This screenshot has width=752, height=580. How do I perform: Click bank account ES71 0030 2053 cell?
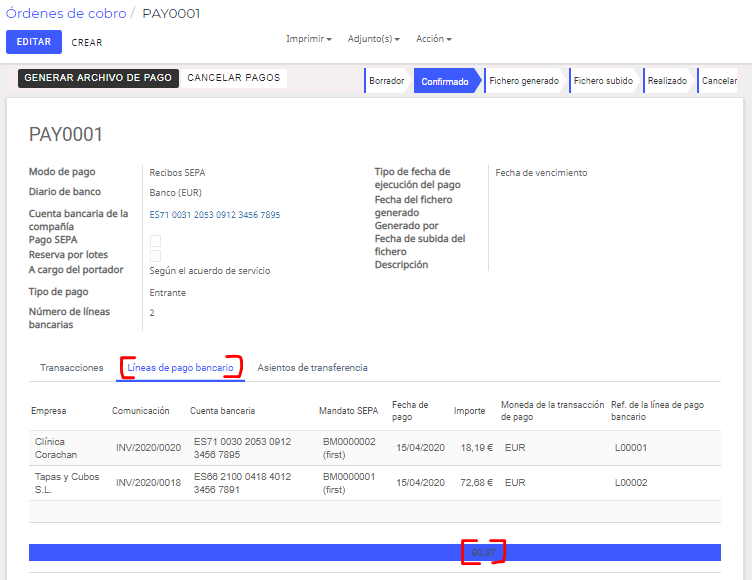click(x=242, y=448)
